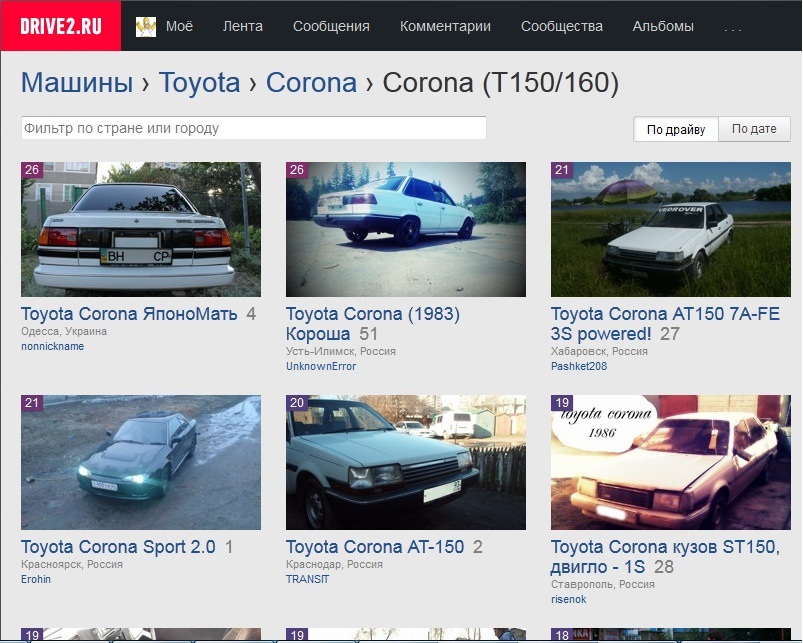
Task: Visit the risenok user profile
Action: pos(568,599)
